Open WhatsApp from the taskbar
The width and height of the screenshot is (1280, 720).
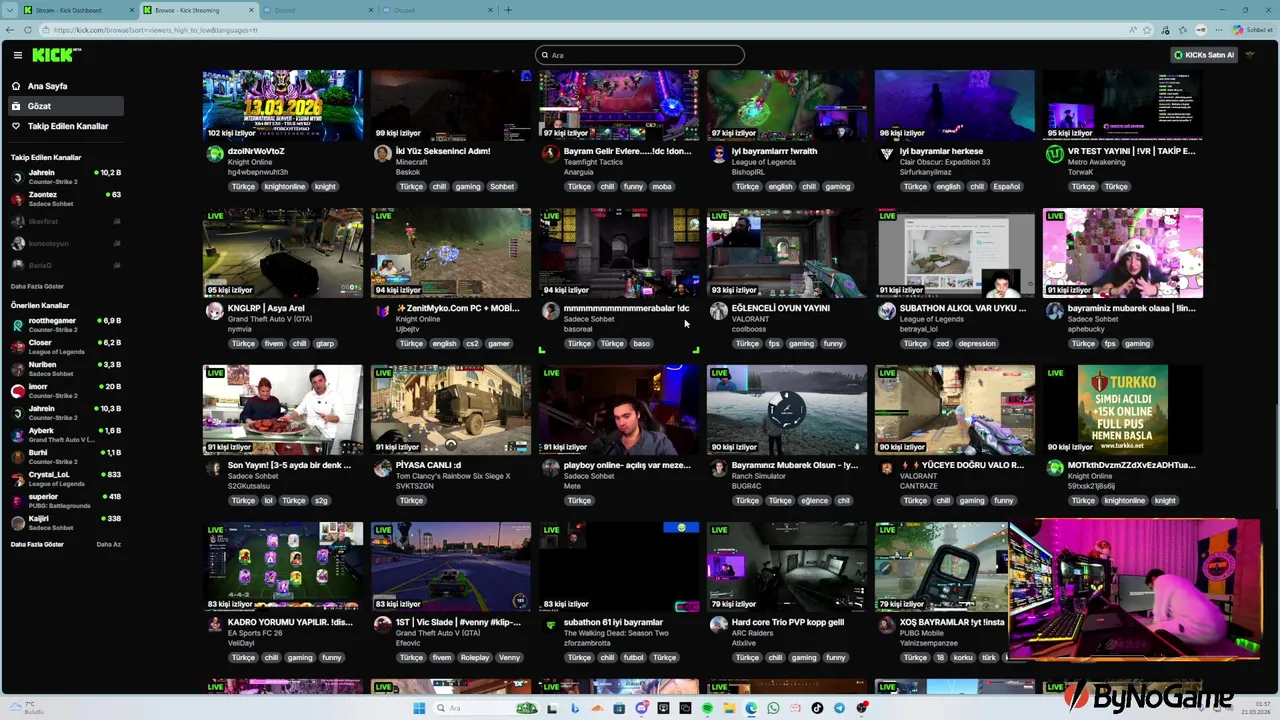click(773, 708)
